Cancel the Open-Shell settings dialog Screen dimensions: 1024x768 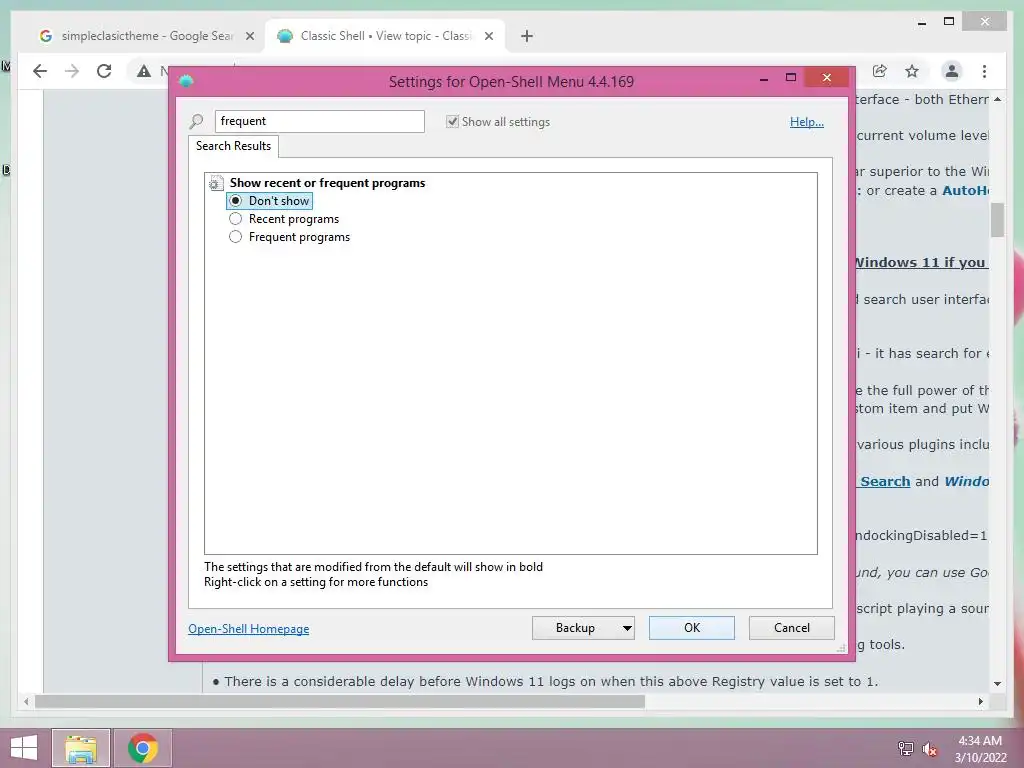(792, 628)
